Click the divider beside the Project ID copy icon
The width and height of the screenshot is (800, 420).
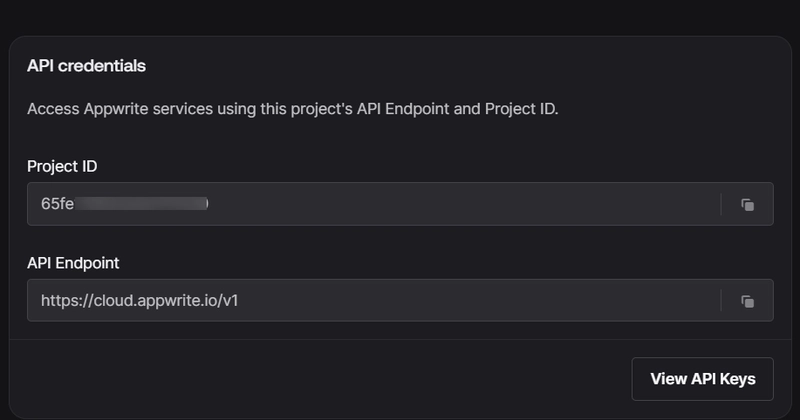(721, 204)
